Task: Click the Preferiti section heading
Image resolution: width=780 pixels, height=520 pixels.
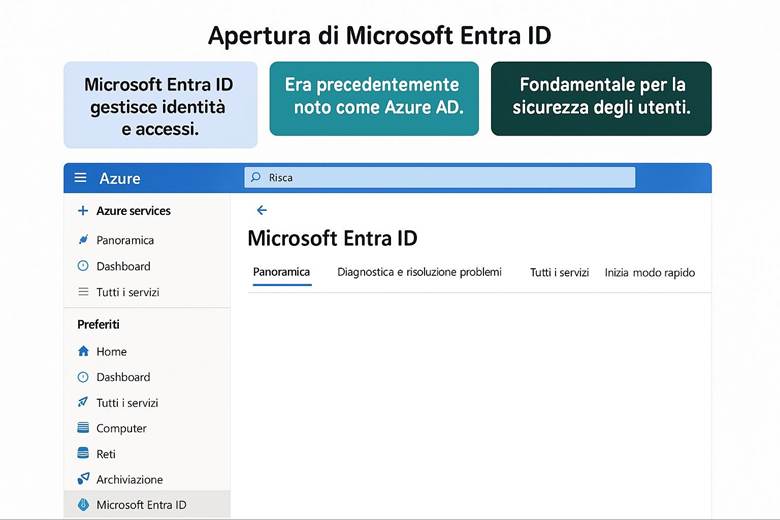Action: (x=98, y=324)
